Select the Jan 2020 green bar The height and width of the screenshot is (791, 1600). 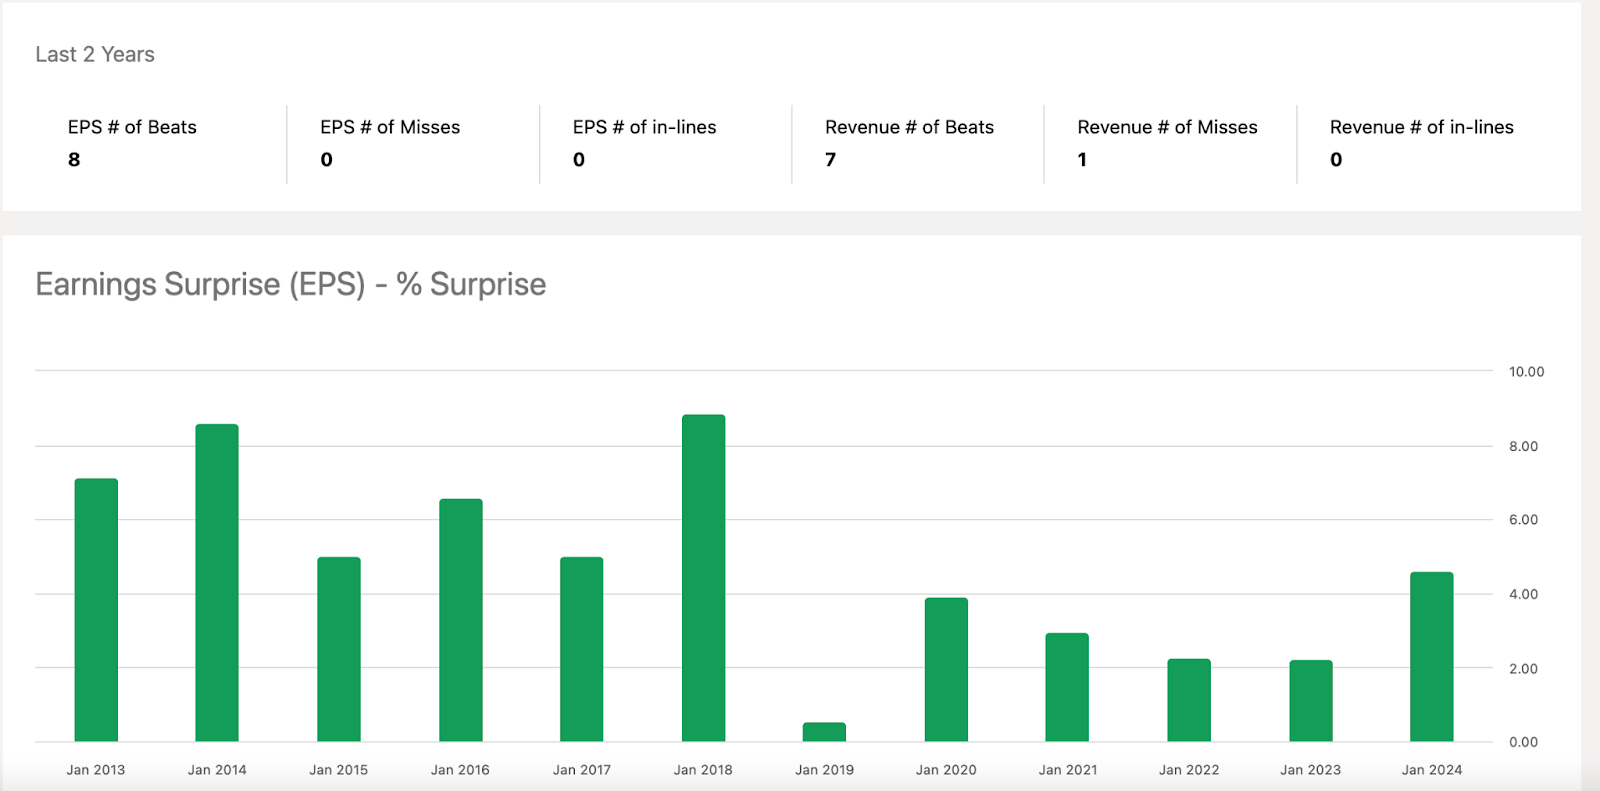(946, 670)
